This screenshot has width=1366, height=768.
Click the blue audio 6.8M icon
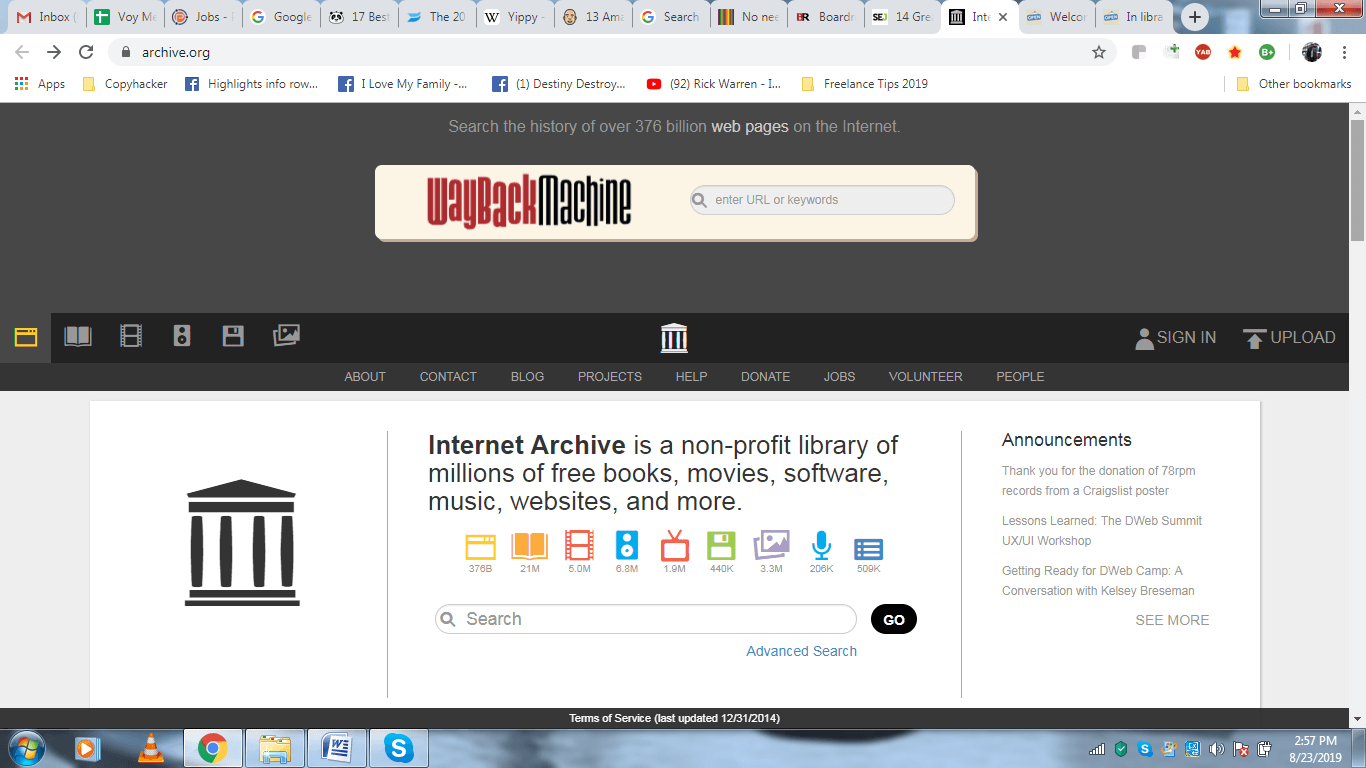tap(627, 545)
